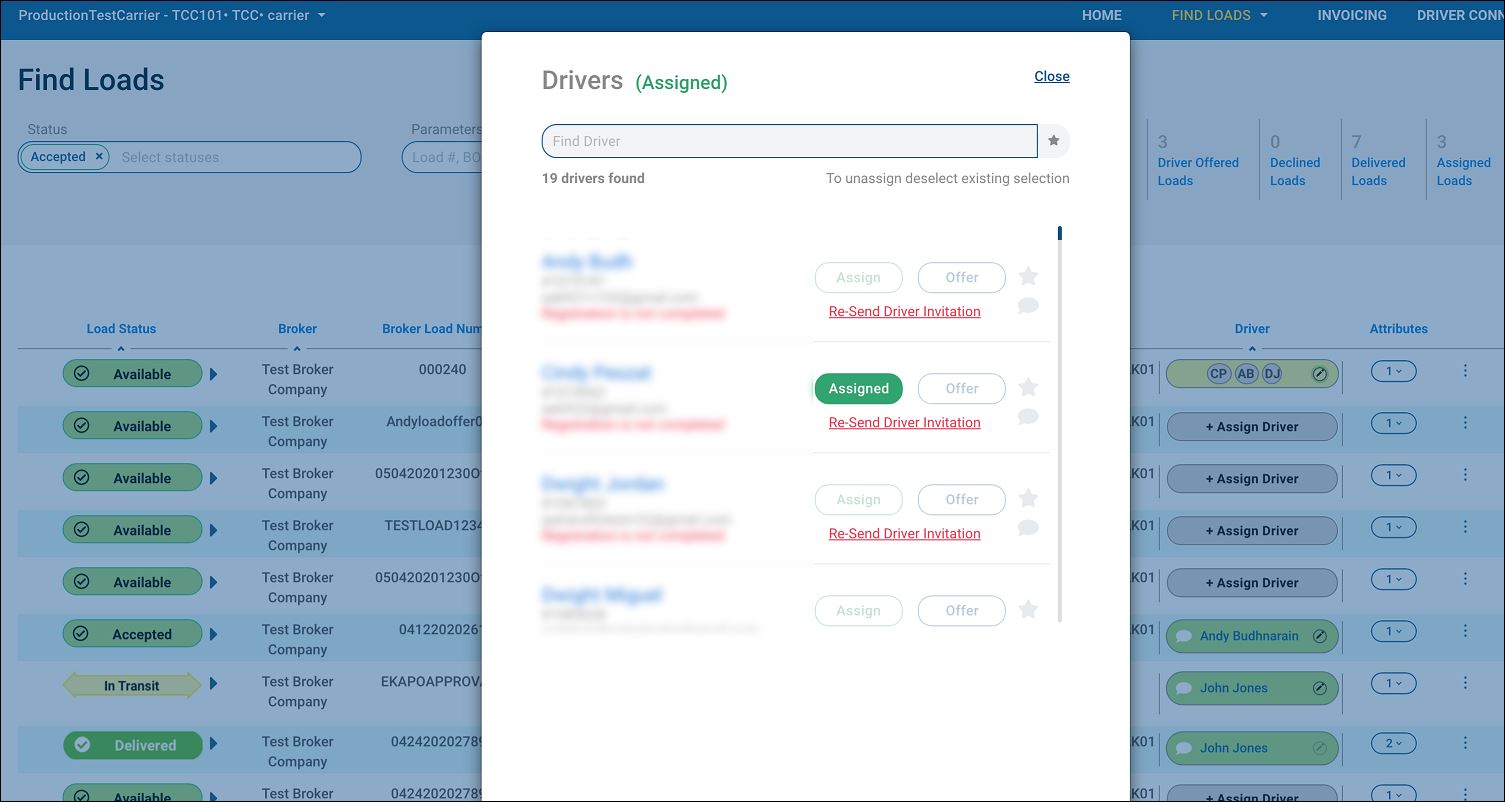
Task: Click the edit icon next to Andy Budhnarain
Action: click(x=1319, y=636)
